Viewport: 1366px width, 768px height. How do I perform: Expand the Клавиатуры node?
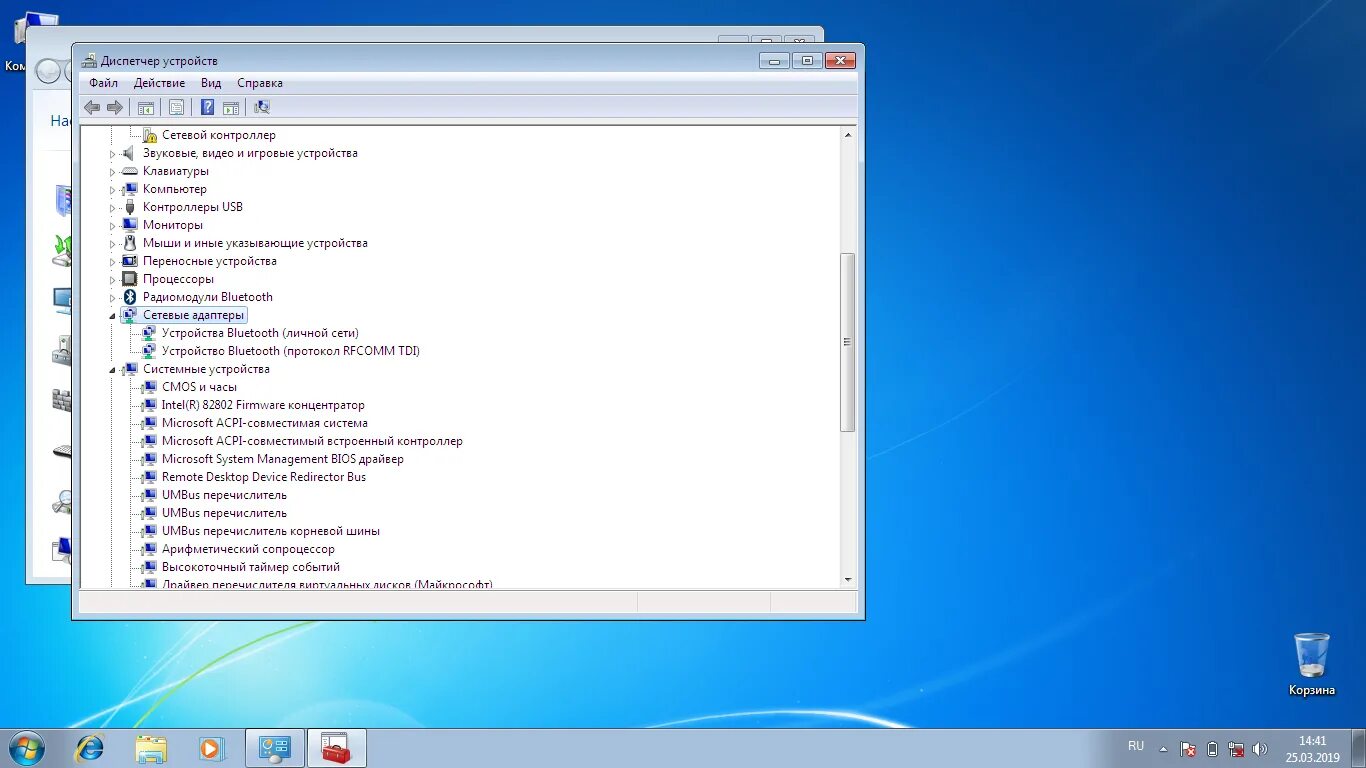pyautogui.click(x=113, y=172)
